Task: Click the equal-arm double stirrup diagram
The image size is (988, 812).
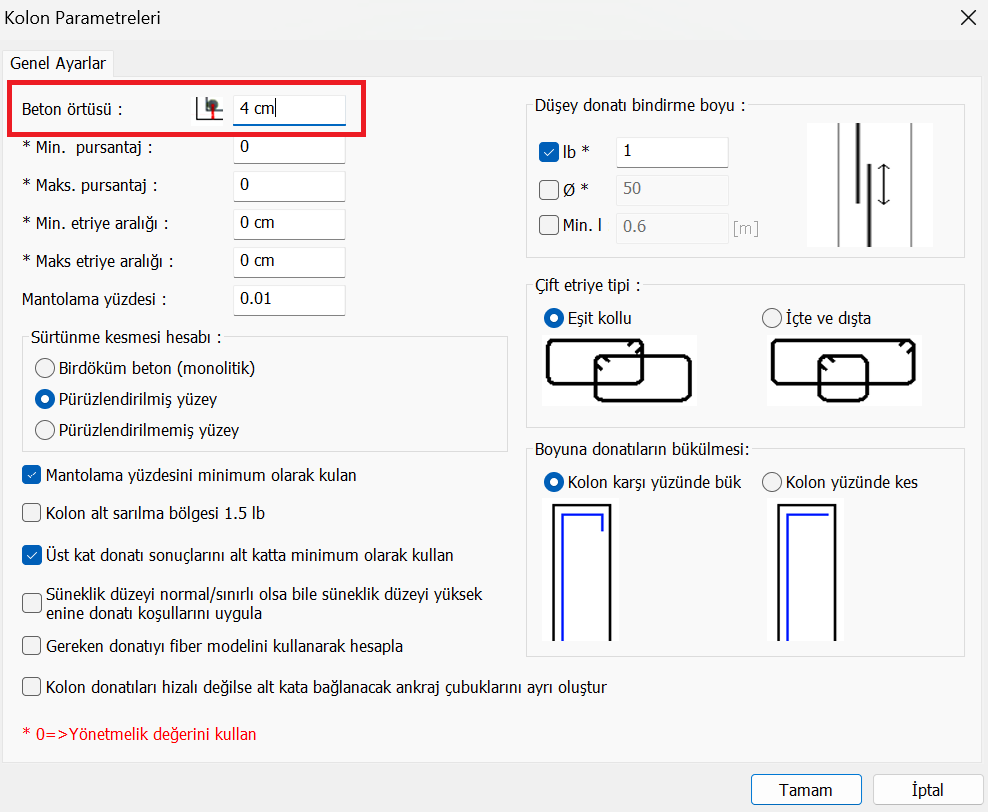Action: coord(619,369)
